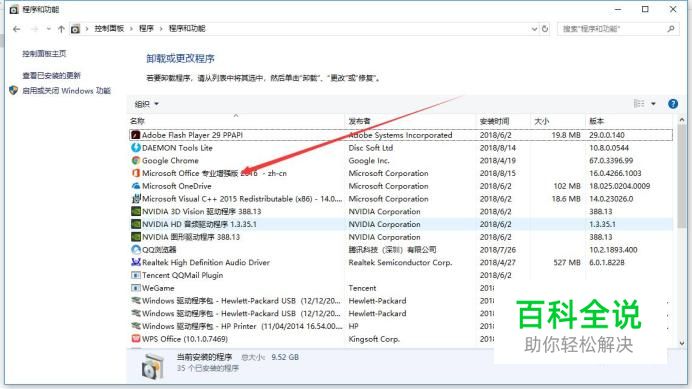Click Tencent QQMail Plugin icon
The width and height of the screenshot is (692, 389).
coord(136,275)
